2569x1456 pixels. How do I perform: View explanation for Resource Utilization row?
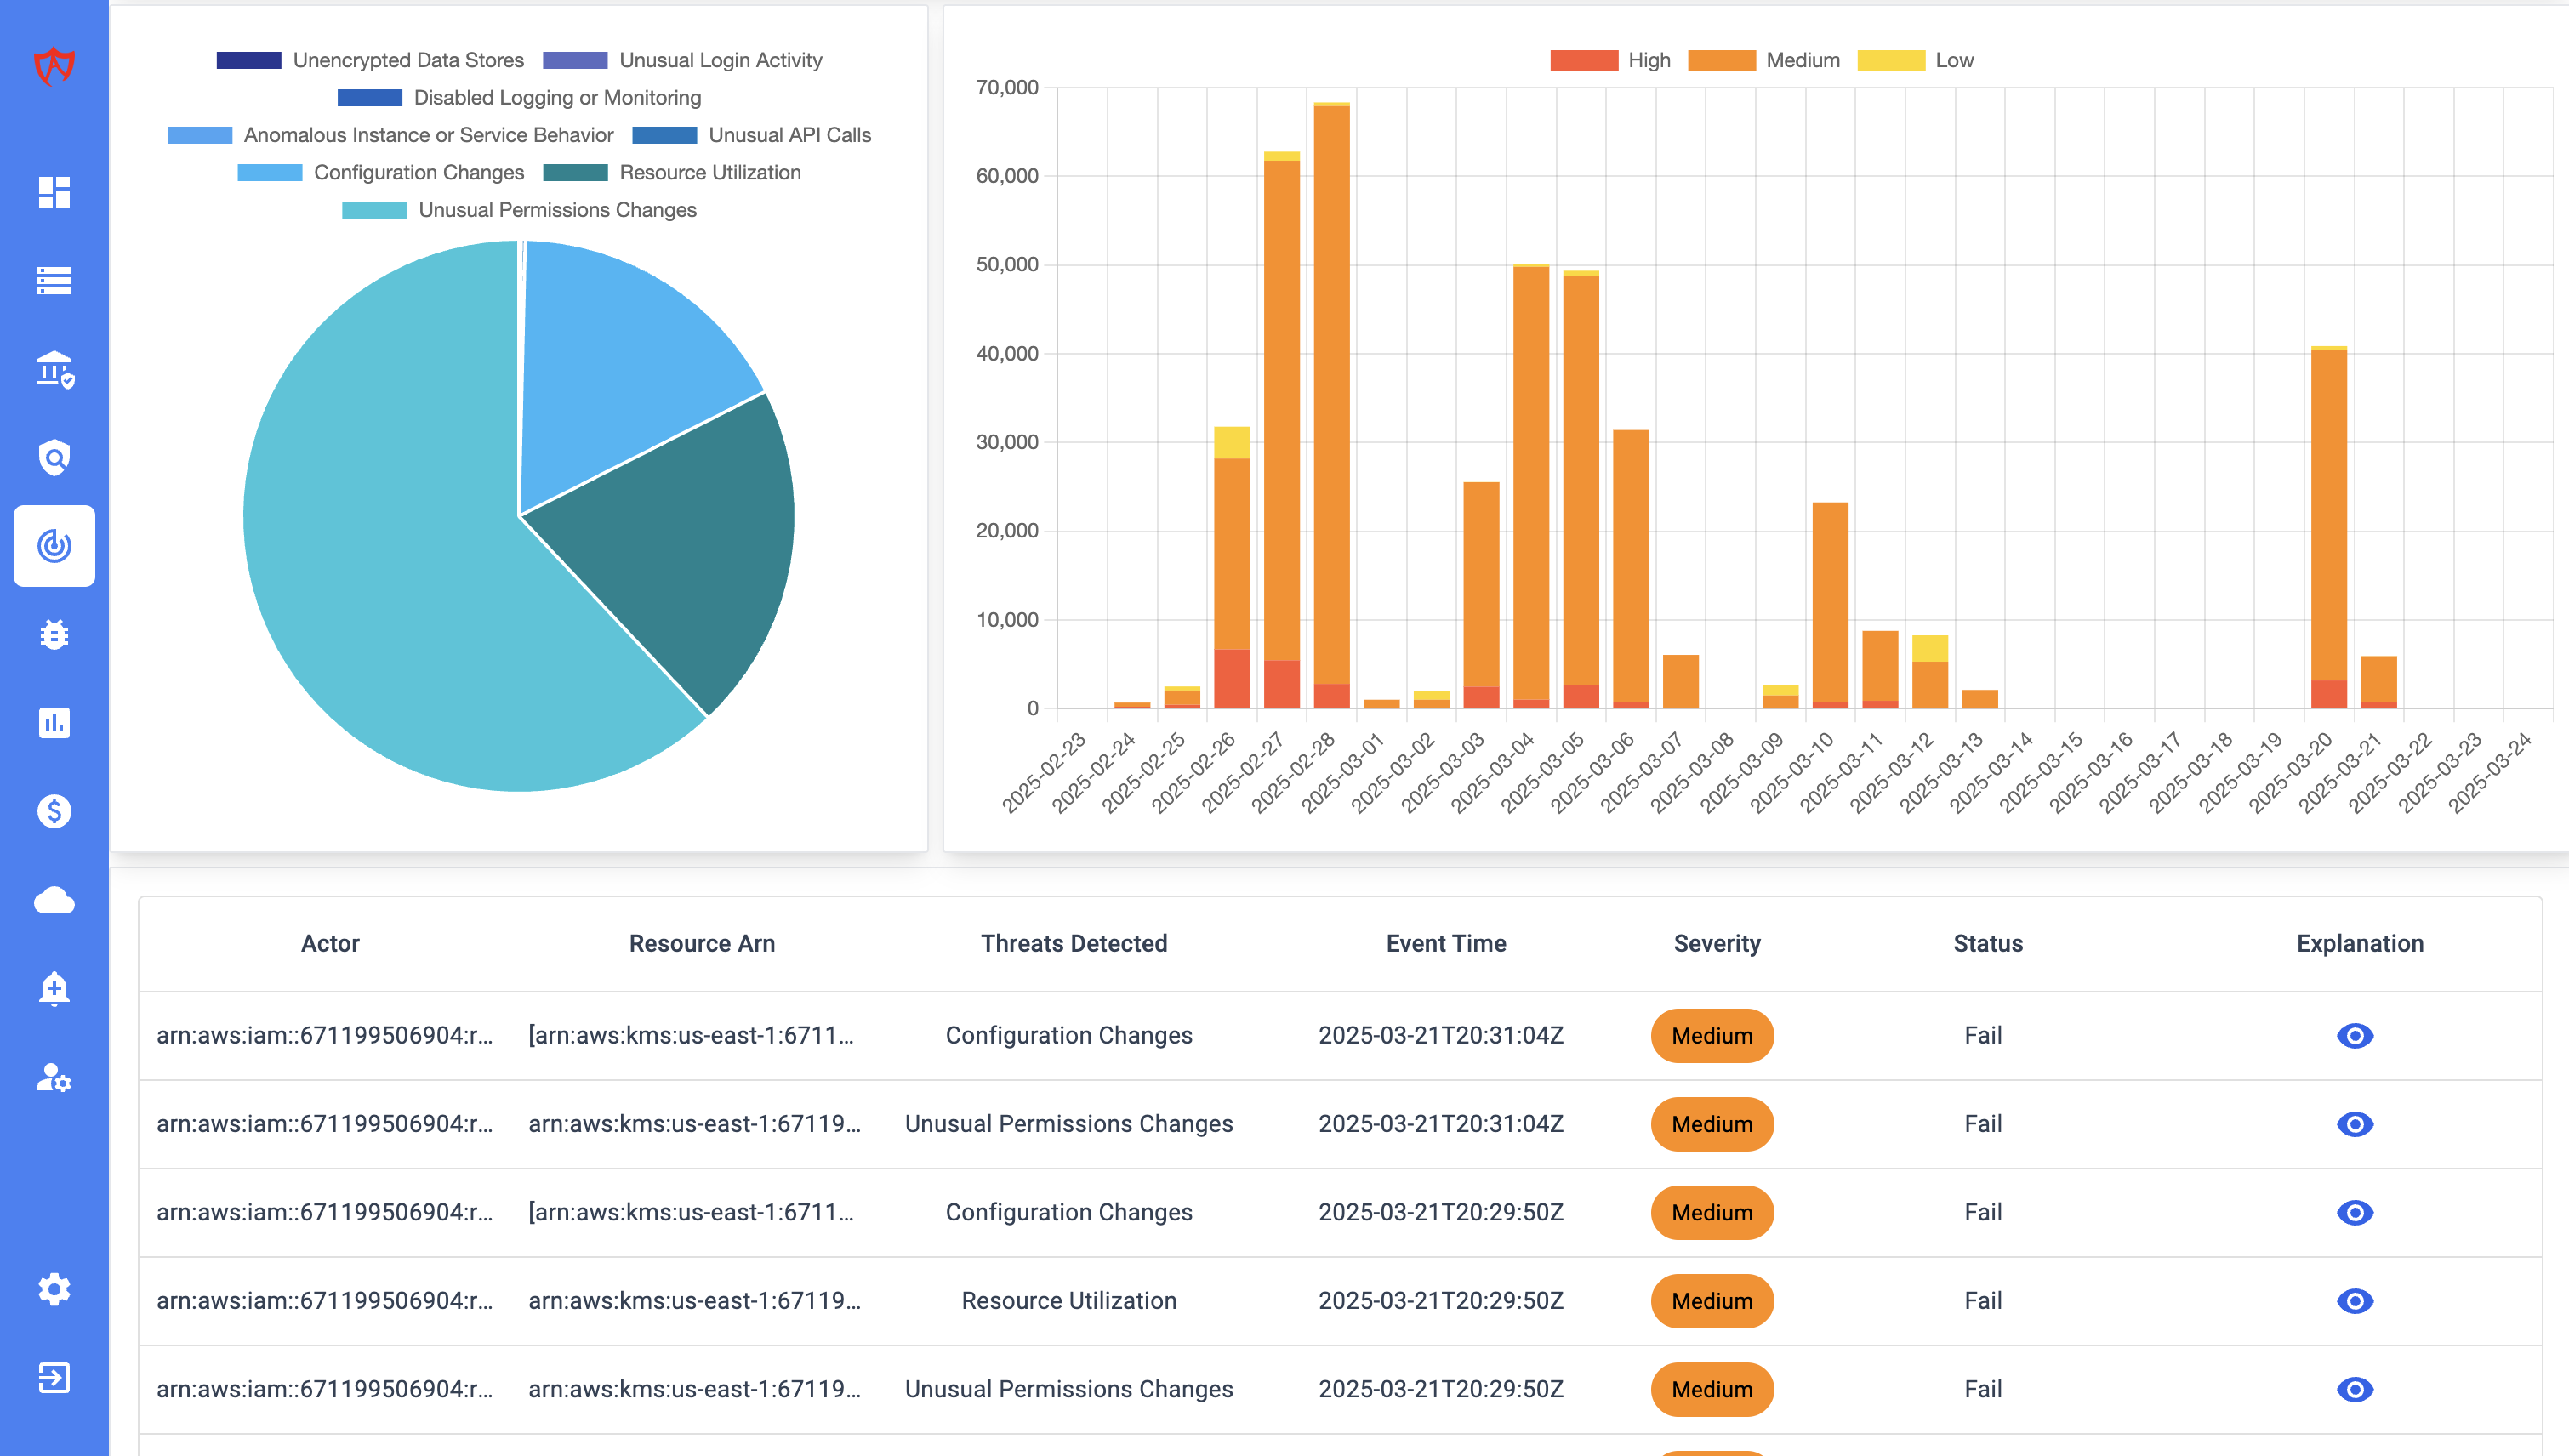pyautogui.click(x=2355, y=1301)
